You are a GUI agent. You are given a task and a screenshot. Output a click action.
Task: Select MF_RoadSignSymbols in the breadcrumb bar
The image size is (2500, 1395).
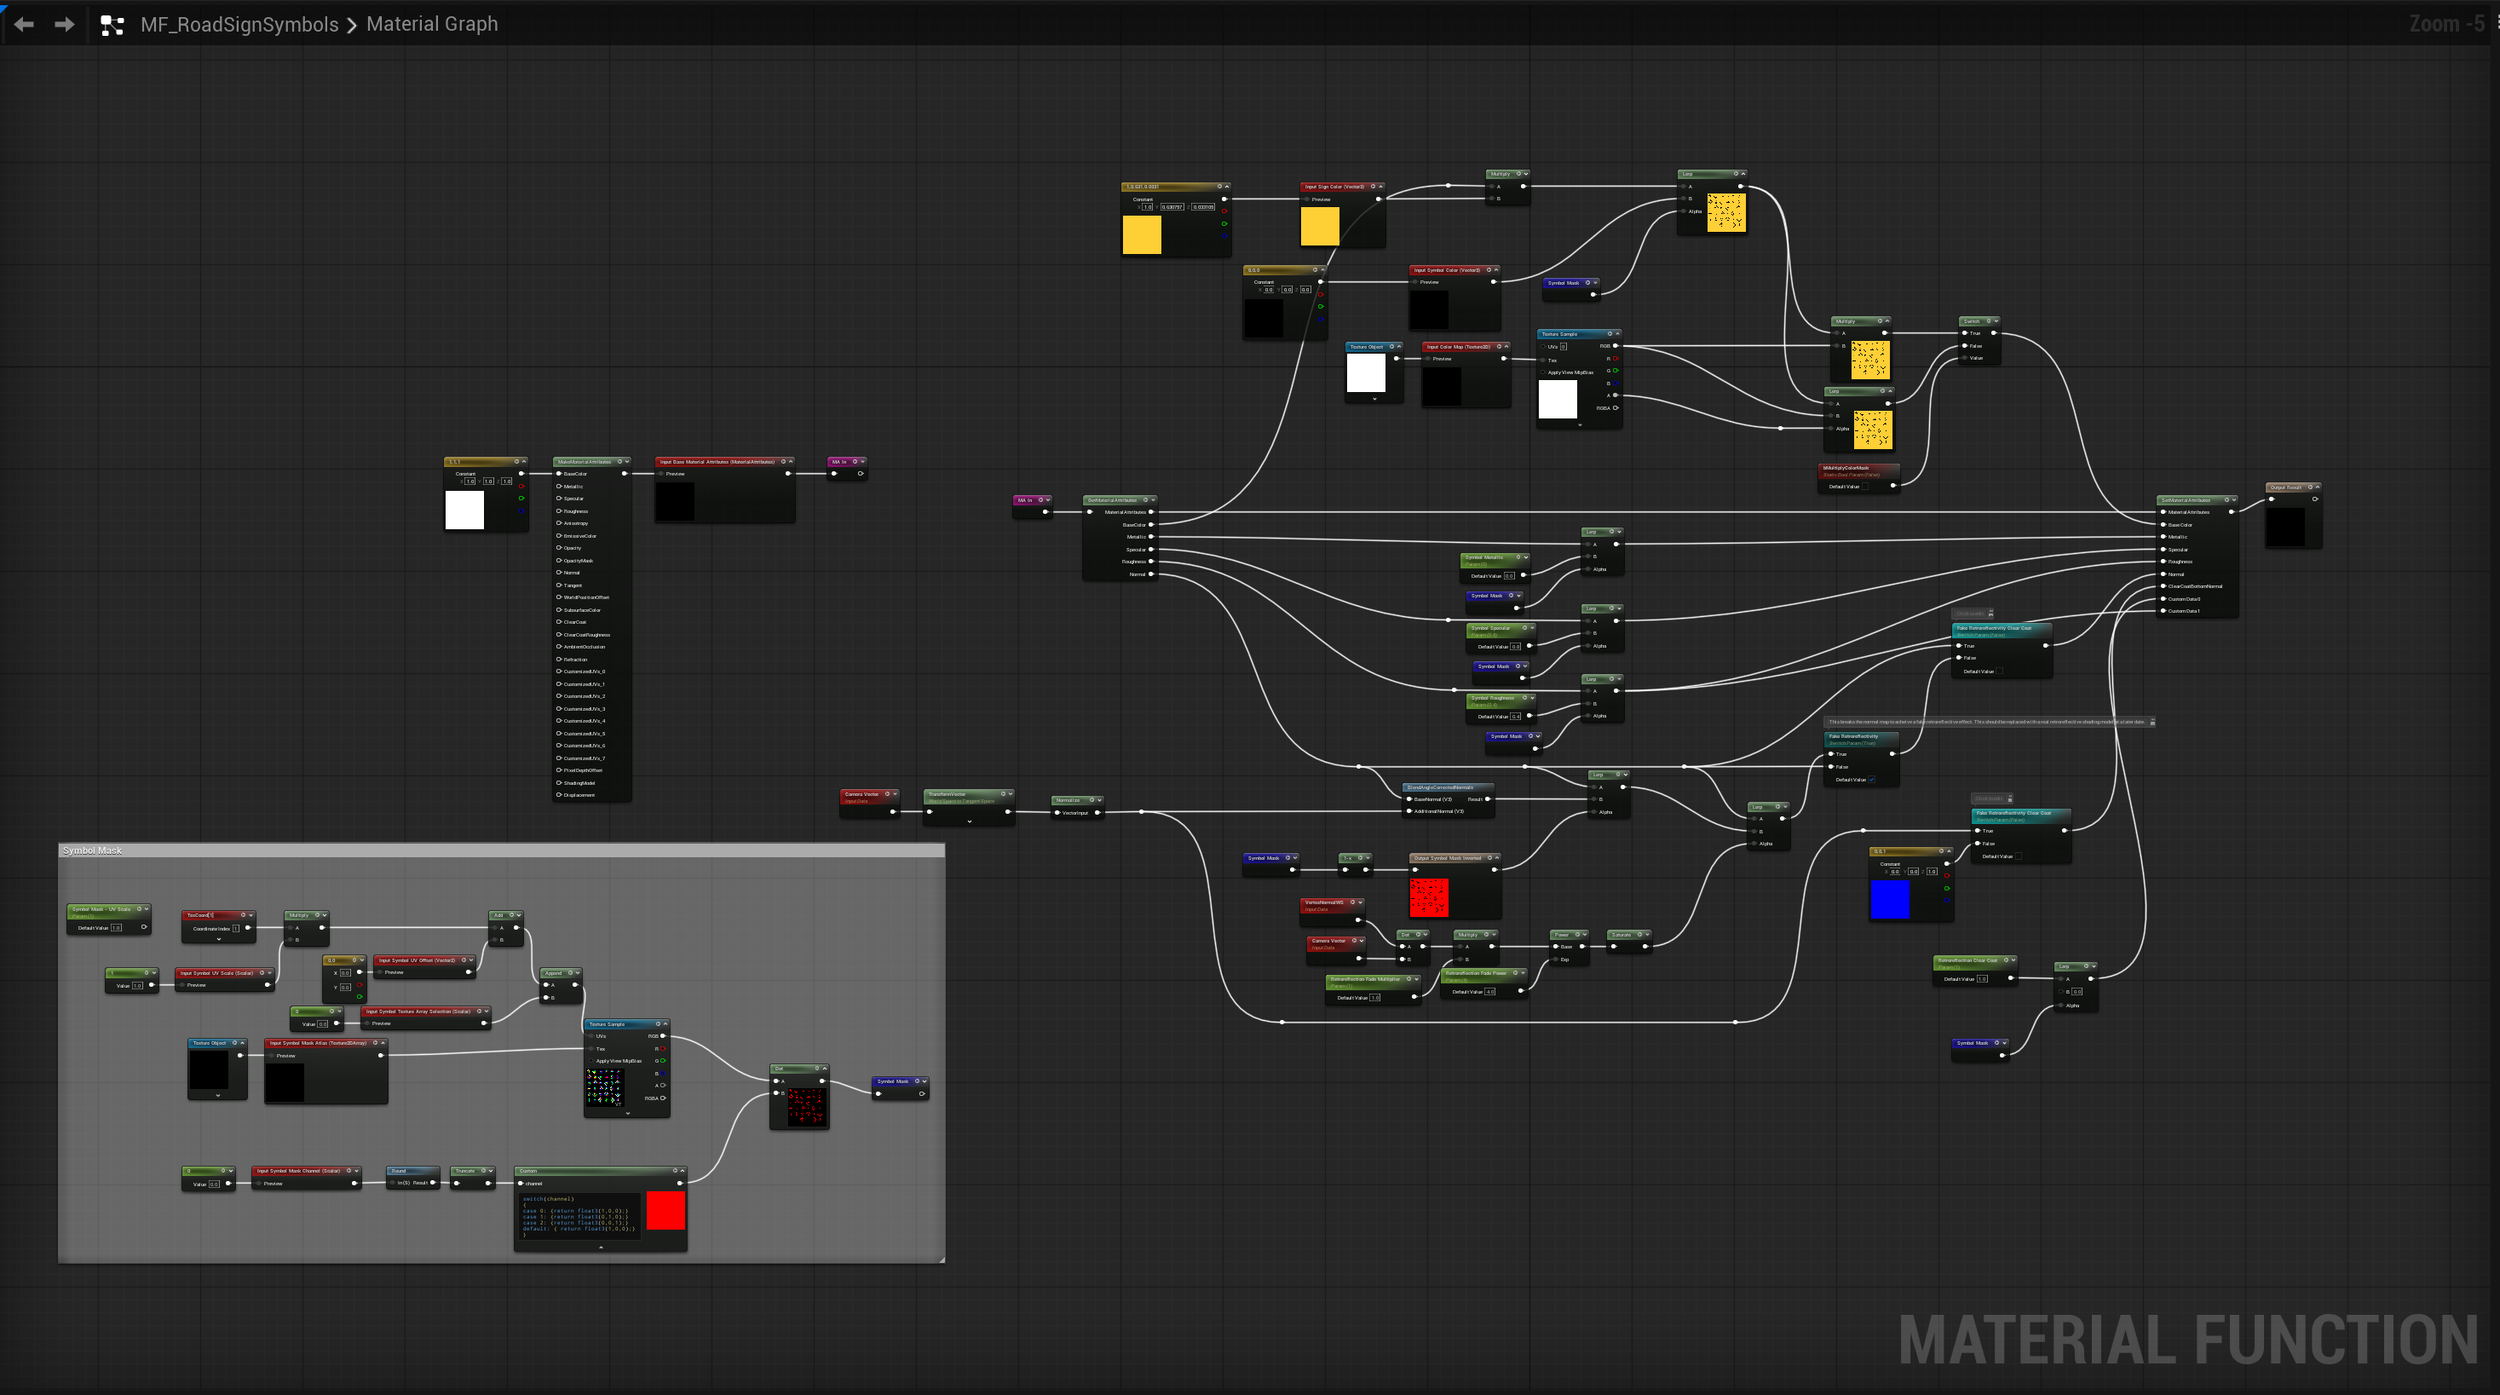point(240,24)
